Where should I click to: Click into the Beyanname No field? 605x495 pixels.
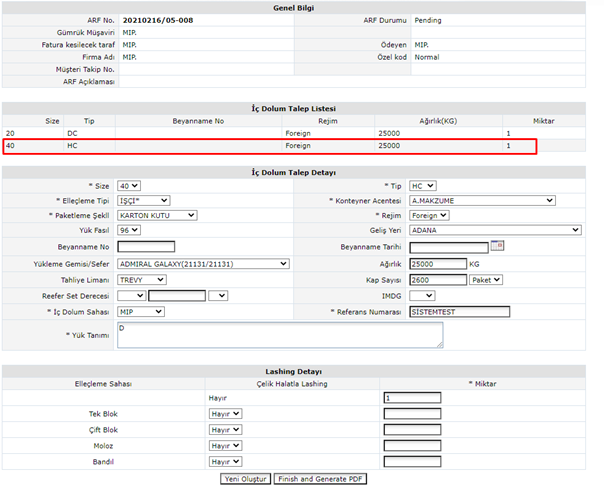point(145,247)
